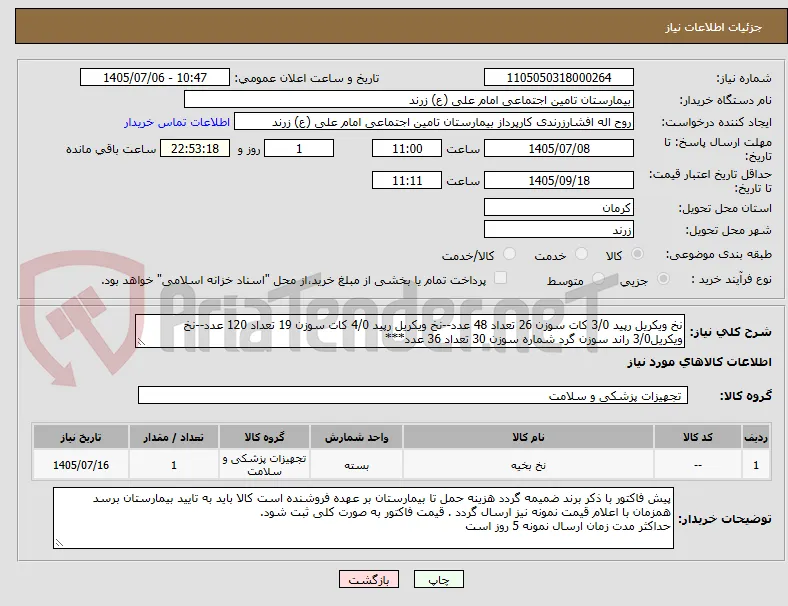Click the شرح کلی نیاز label
This screenshot has height=606, width=788.
pyautogui.click(x=730, y=332)
